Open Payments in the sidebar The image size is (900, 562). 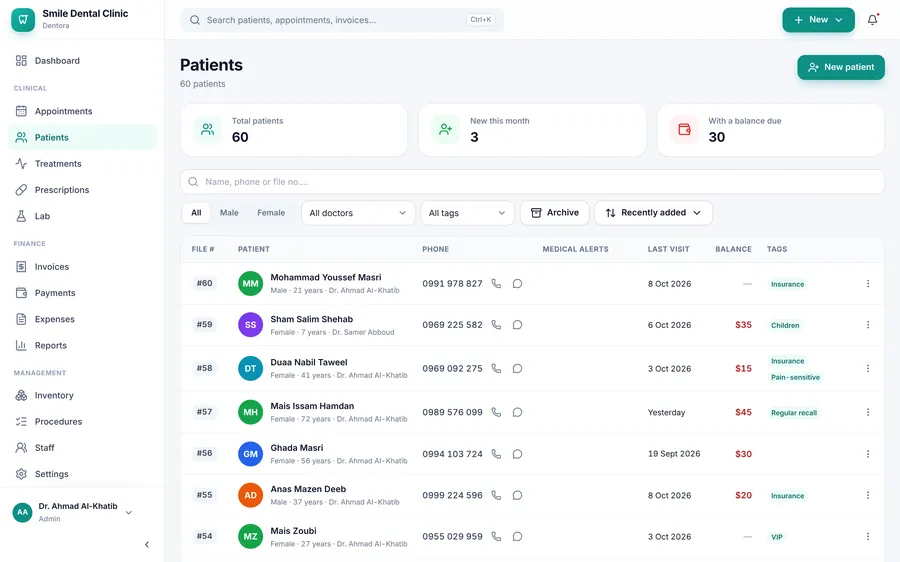pos(82,293)
